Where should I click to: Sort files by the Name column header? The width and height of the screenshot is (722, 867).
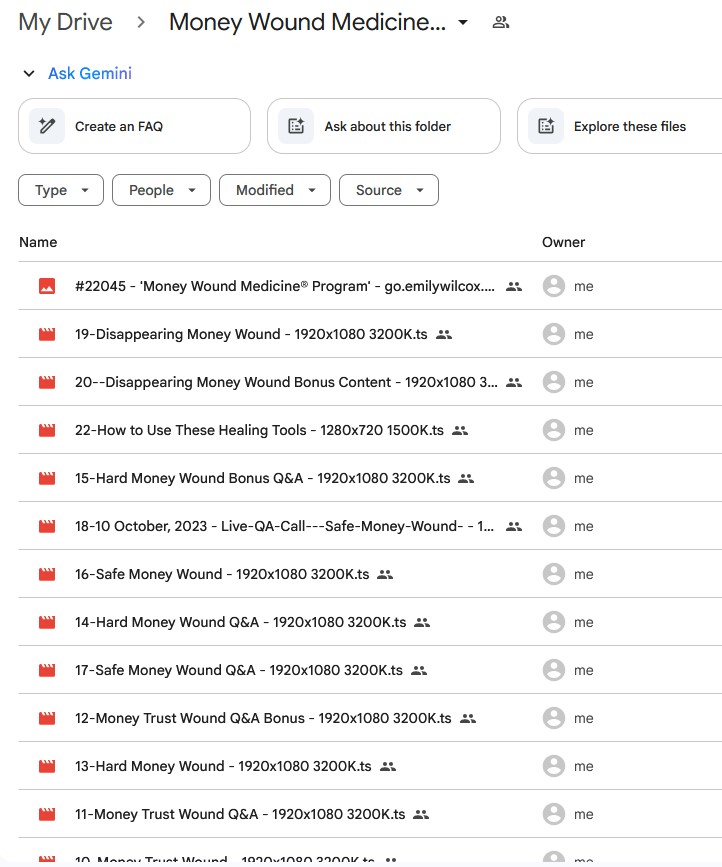(x=38, y=242)
